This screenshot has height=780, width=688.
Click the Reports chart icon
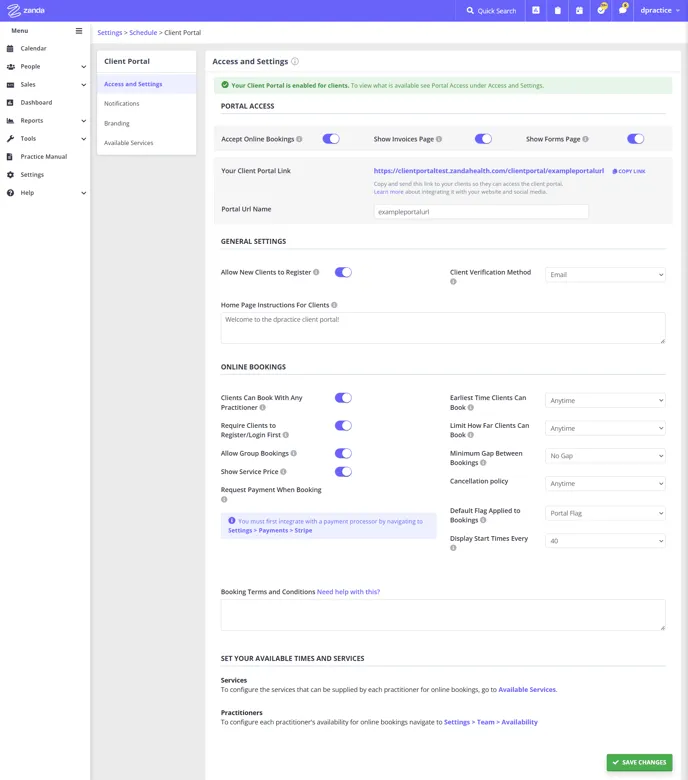(x=10, y=120)
